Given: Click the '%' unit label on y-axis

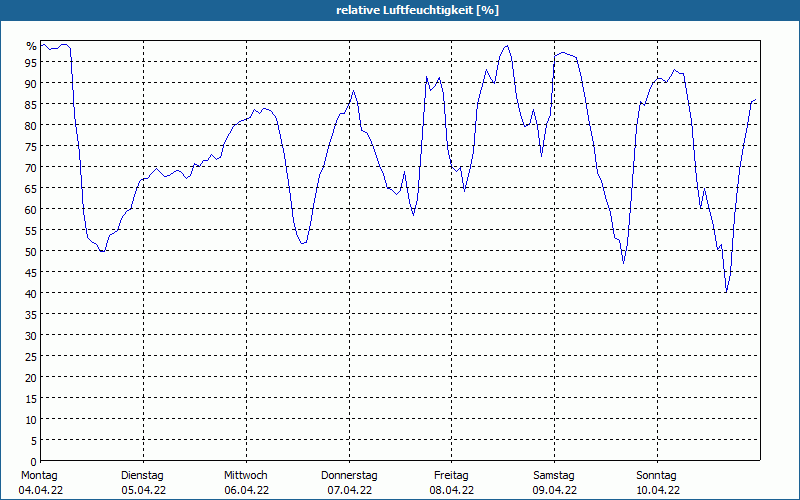Looking at the screenshot, I should click(x=32, y=46).
